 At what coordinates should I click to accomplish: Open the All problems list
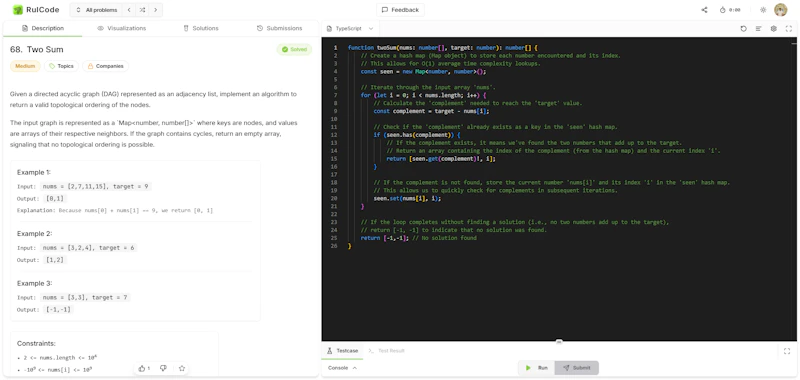(96, 10)
